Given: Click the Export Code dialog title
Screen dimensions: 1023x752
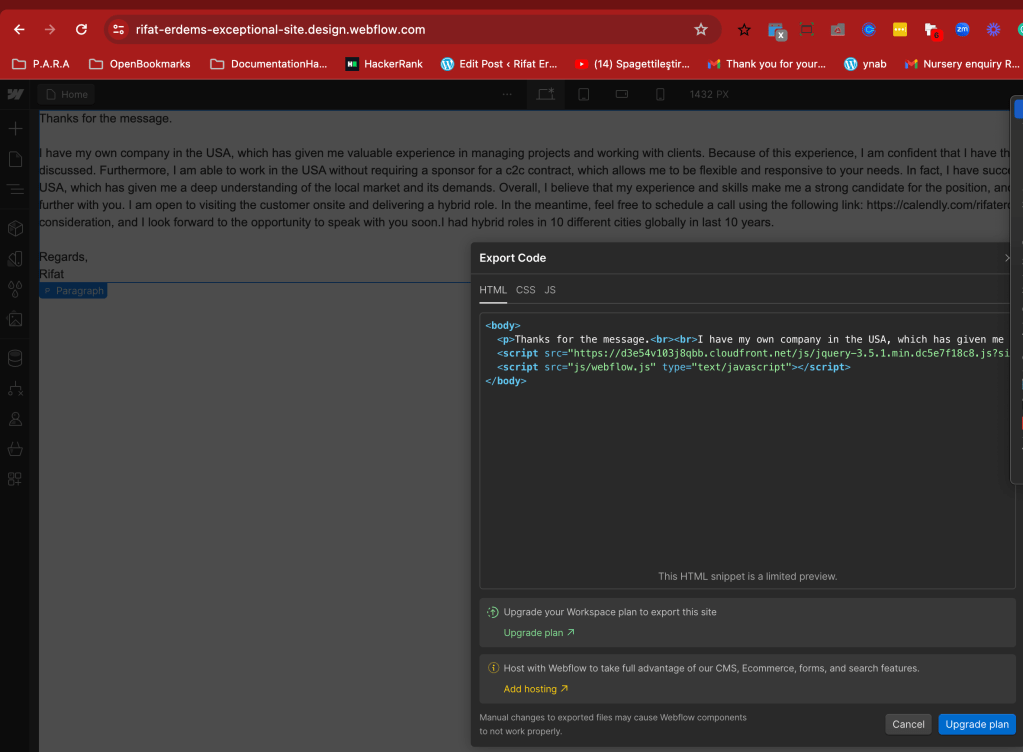Looking at the screenshot, I should [512, 258].
